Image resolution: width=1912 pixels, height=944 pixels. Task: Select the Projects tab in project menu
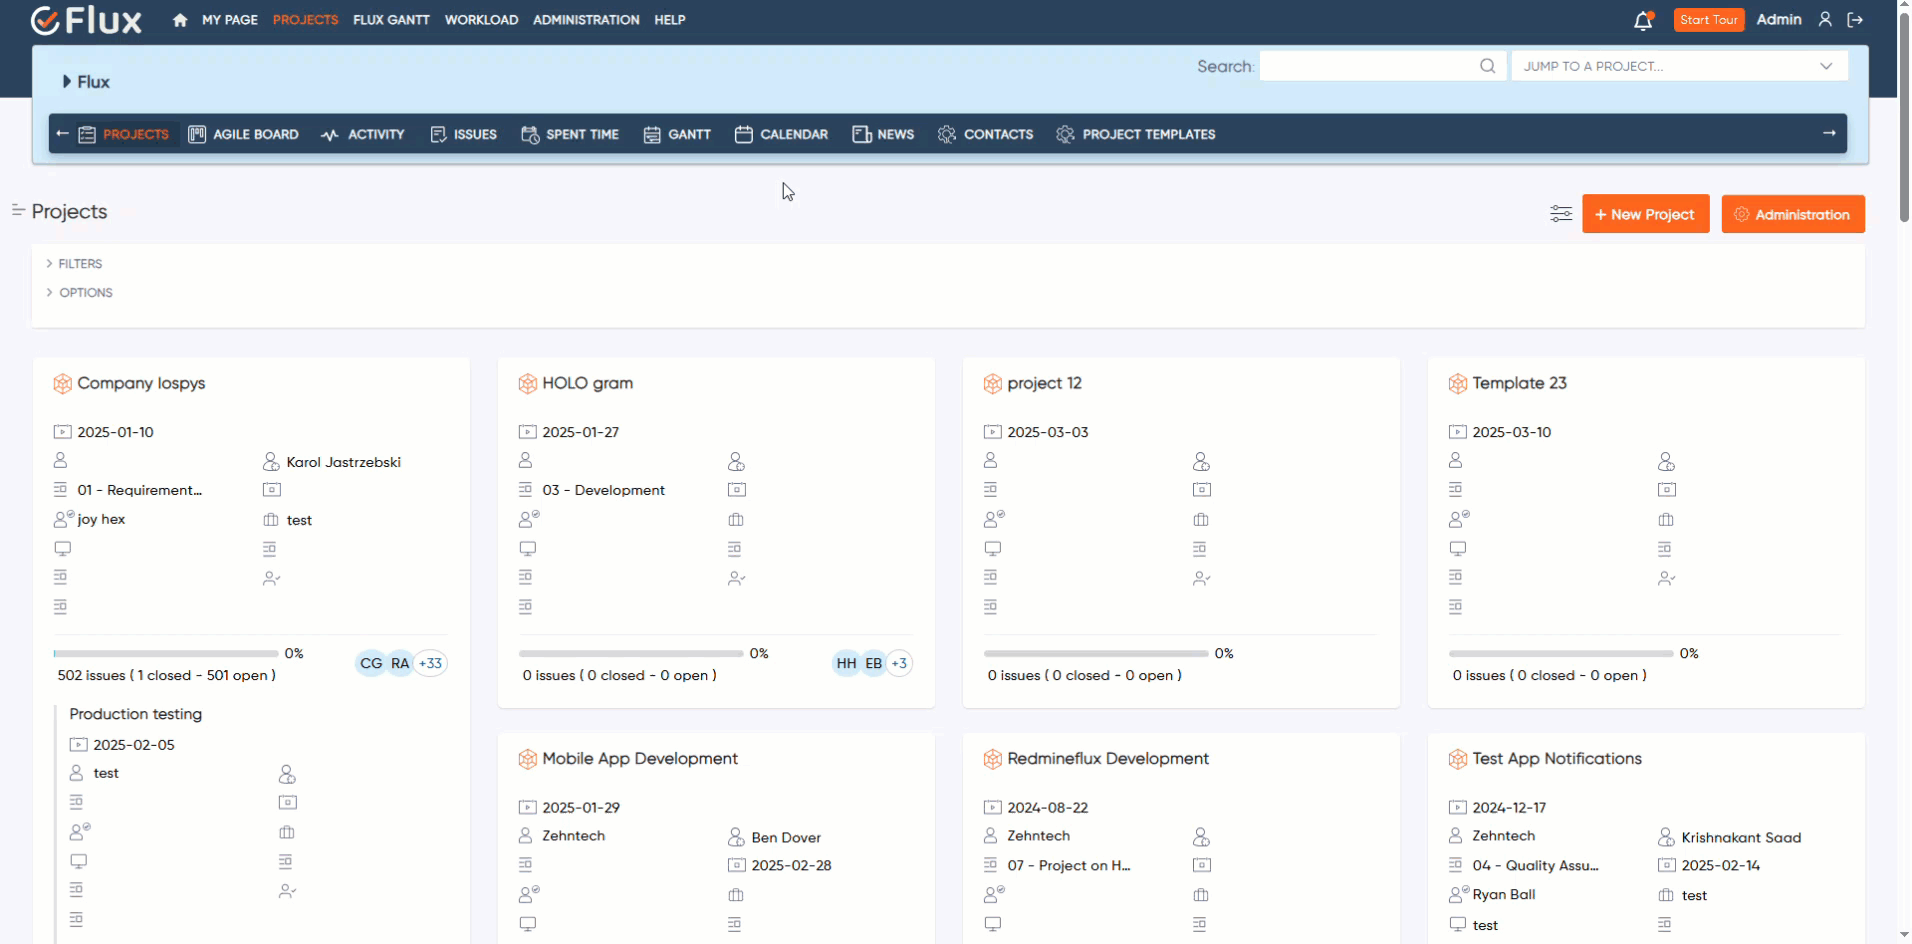point(124,134)
